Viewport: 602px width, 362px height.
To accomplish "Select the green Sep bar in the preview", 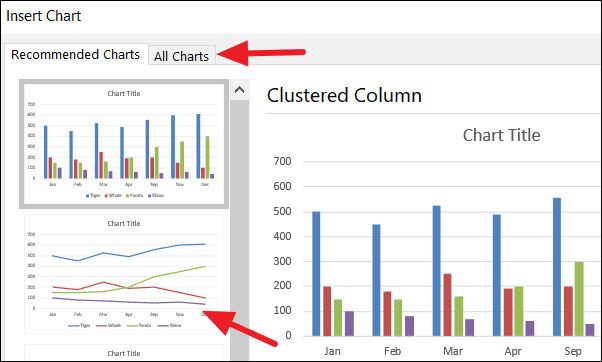I will click(579, 299).
